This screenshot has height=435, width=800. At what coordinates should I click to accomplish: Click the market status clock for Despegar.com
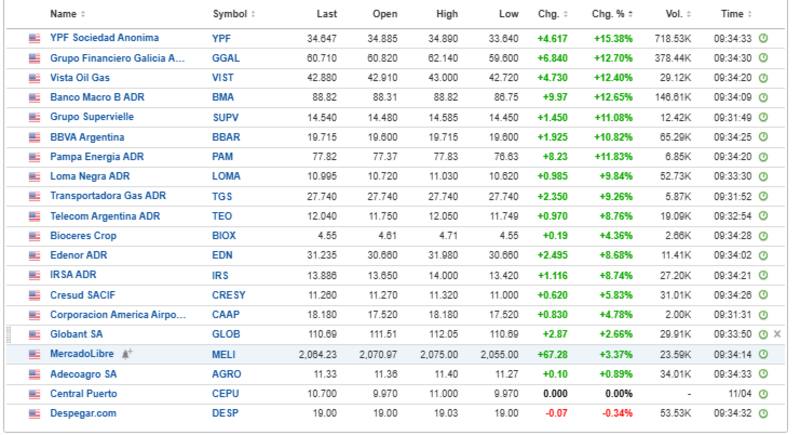tap(763, 413)
